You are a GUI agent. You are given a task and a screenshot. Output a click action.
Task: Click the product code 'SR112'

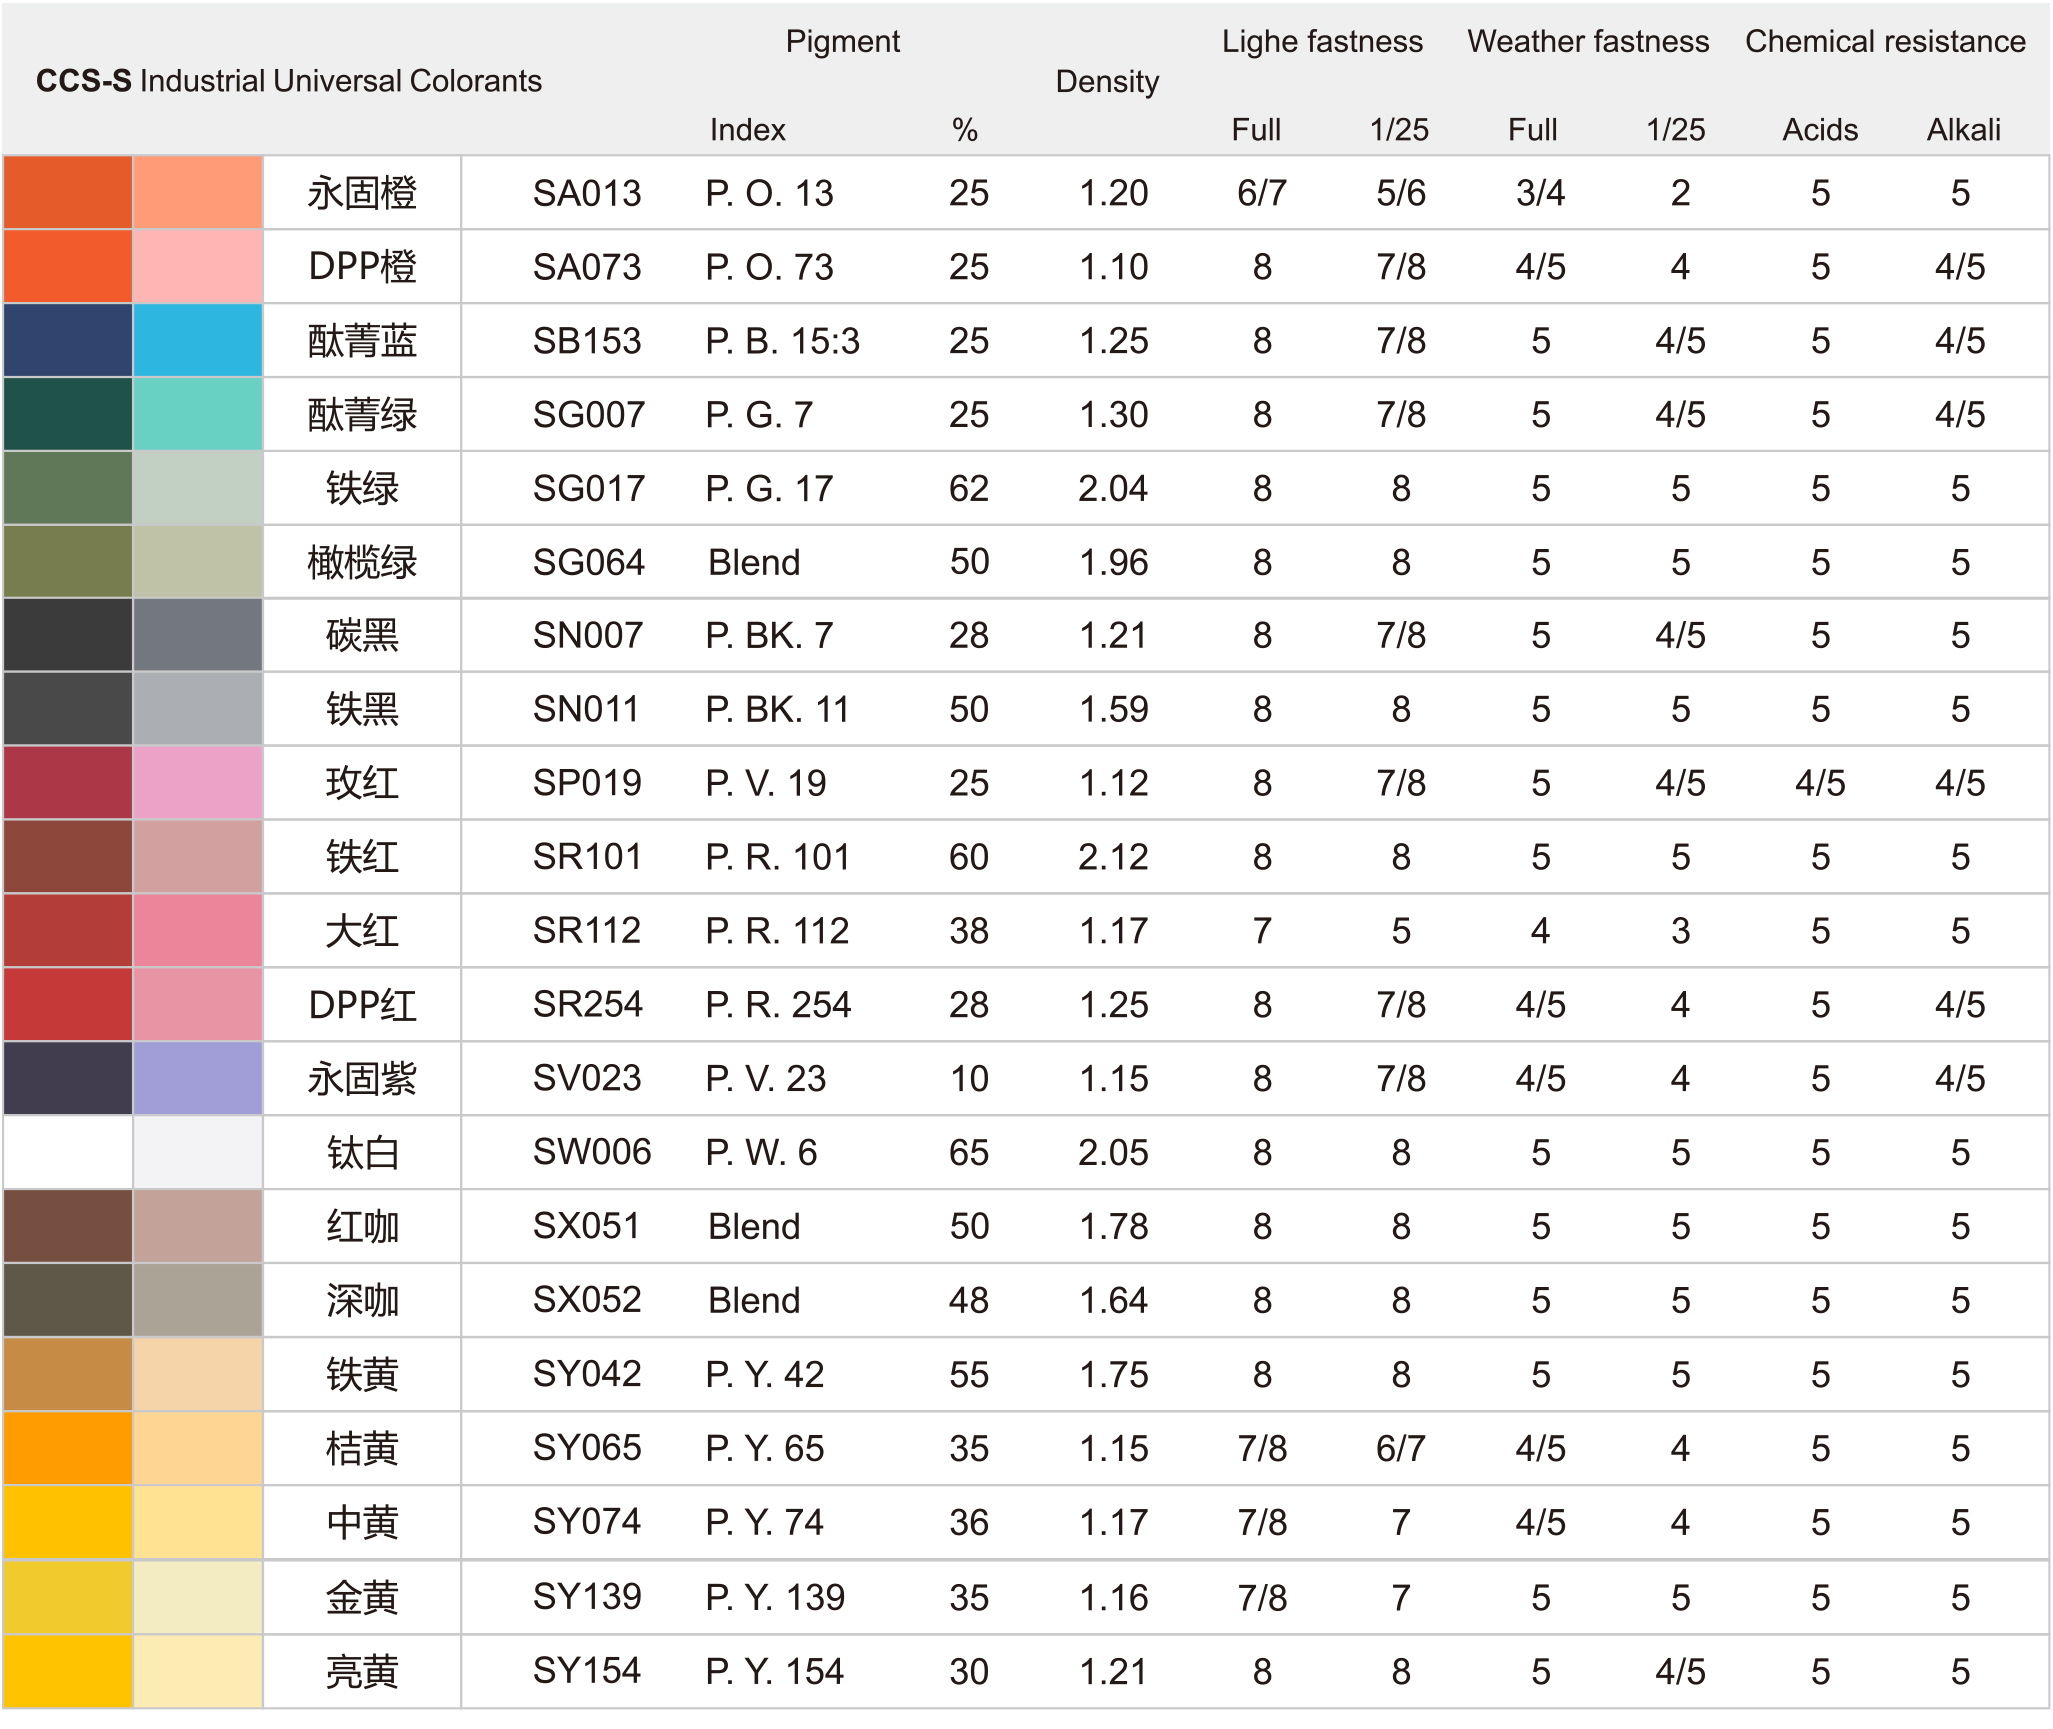(x=587, y=931)
